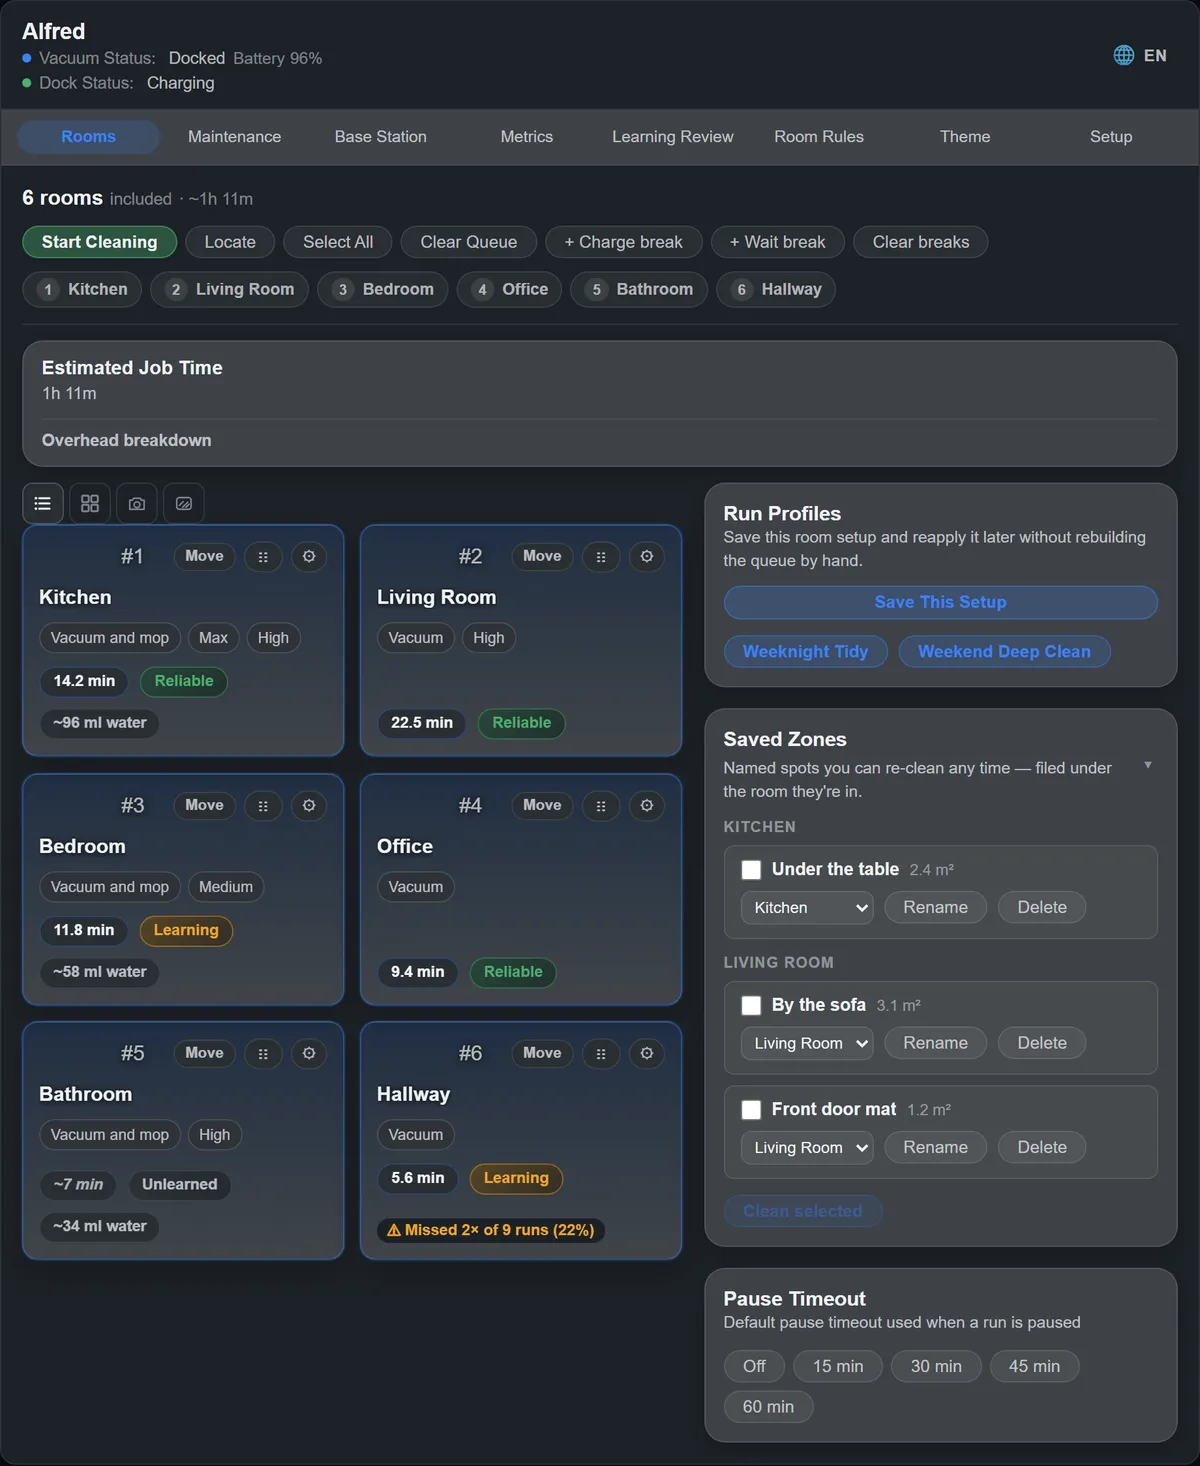
Task: Click Bathroom Unlearned status badge
Action: (180, 1184)
